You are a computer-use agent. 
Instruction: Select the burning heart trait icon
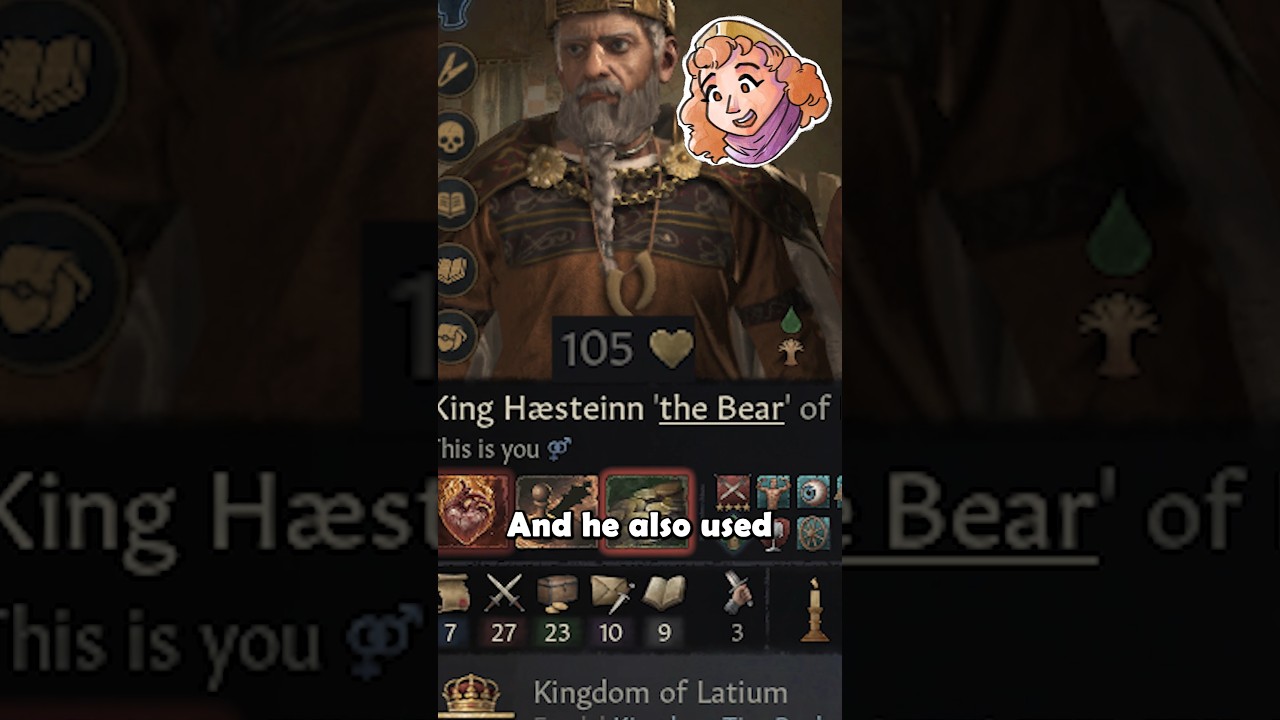[473, 511]
